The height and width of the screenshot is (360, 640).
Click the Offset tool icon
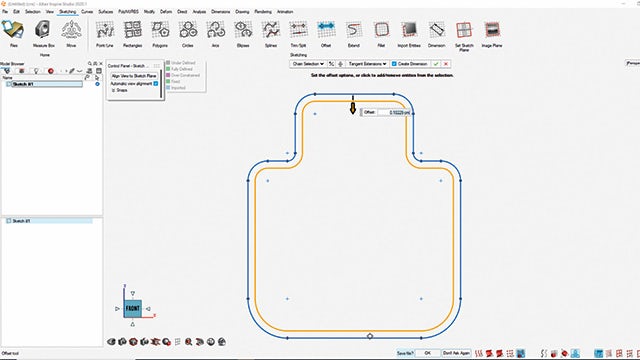pyautogui.click(x=326, y=30)
